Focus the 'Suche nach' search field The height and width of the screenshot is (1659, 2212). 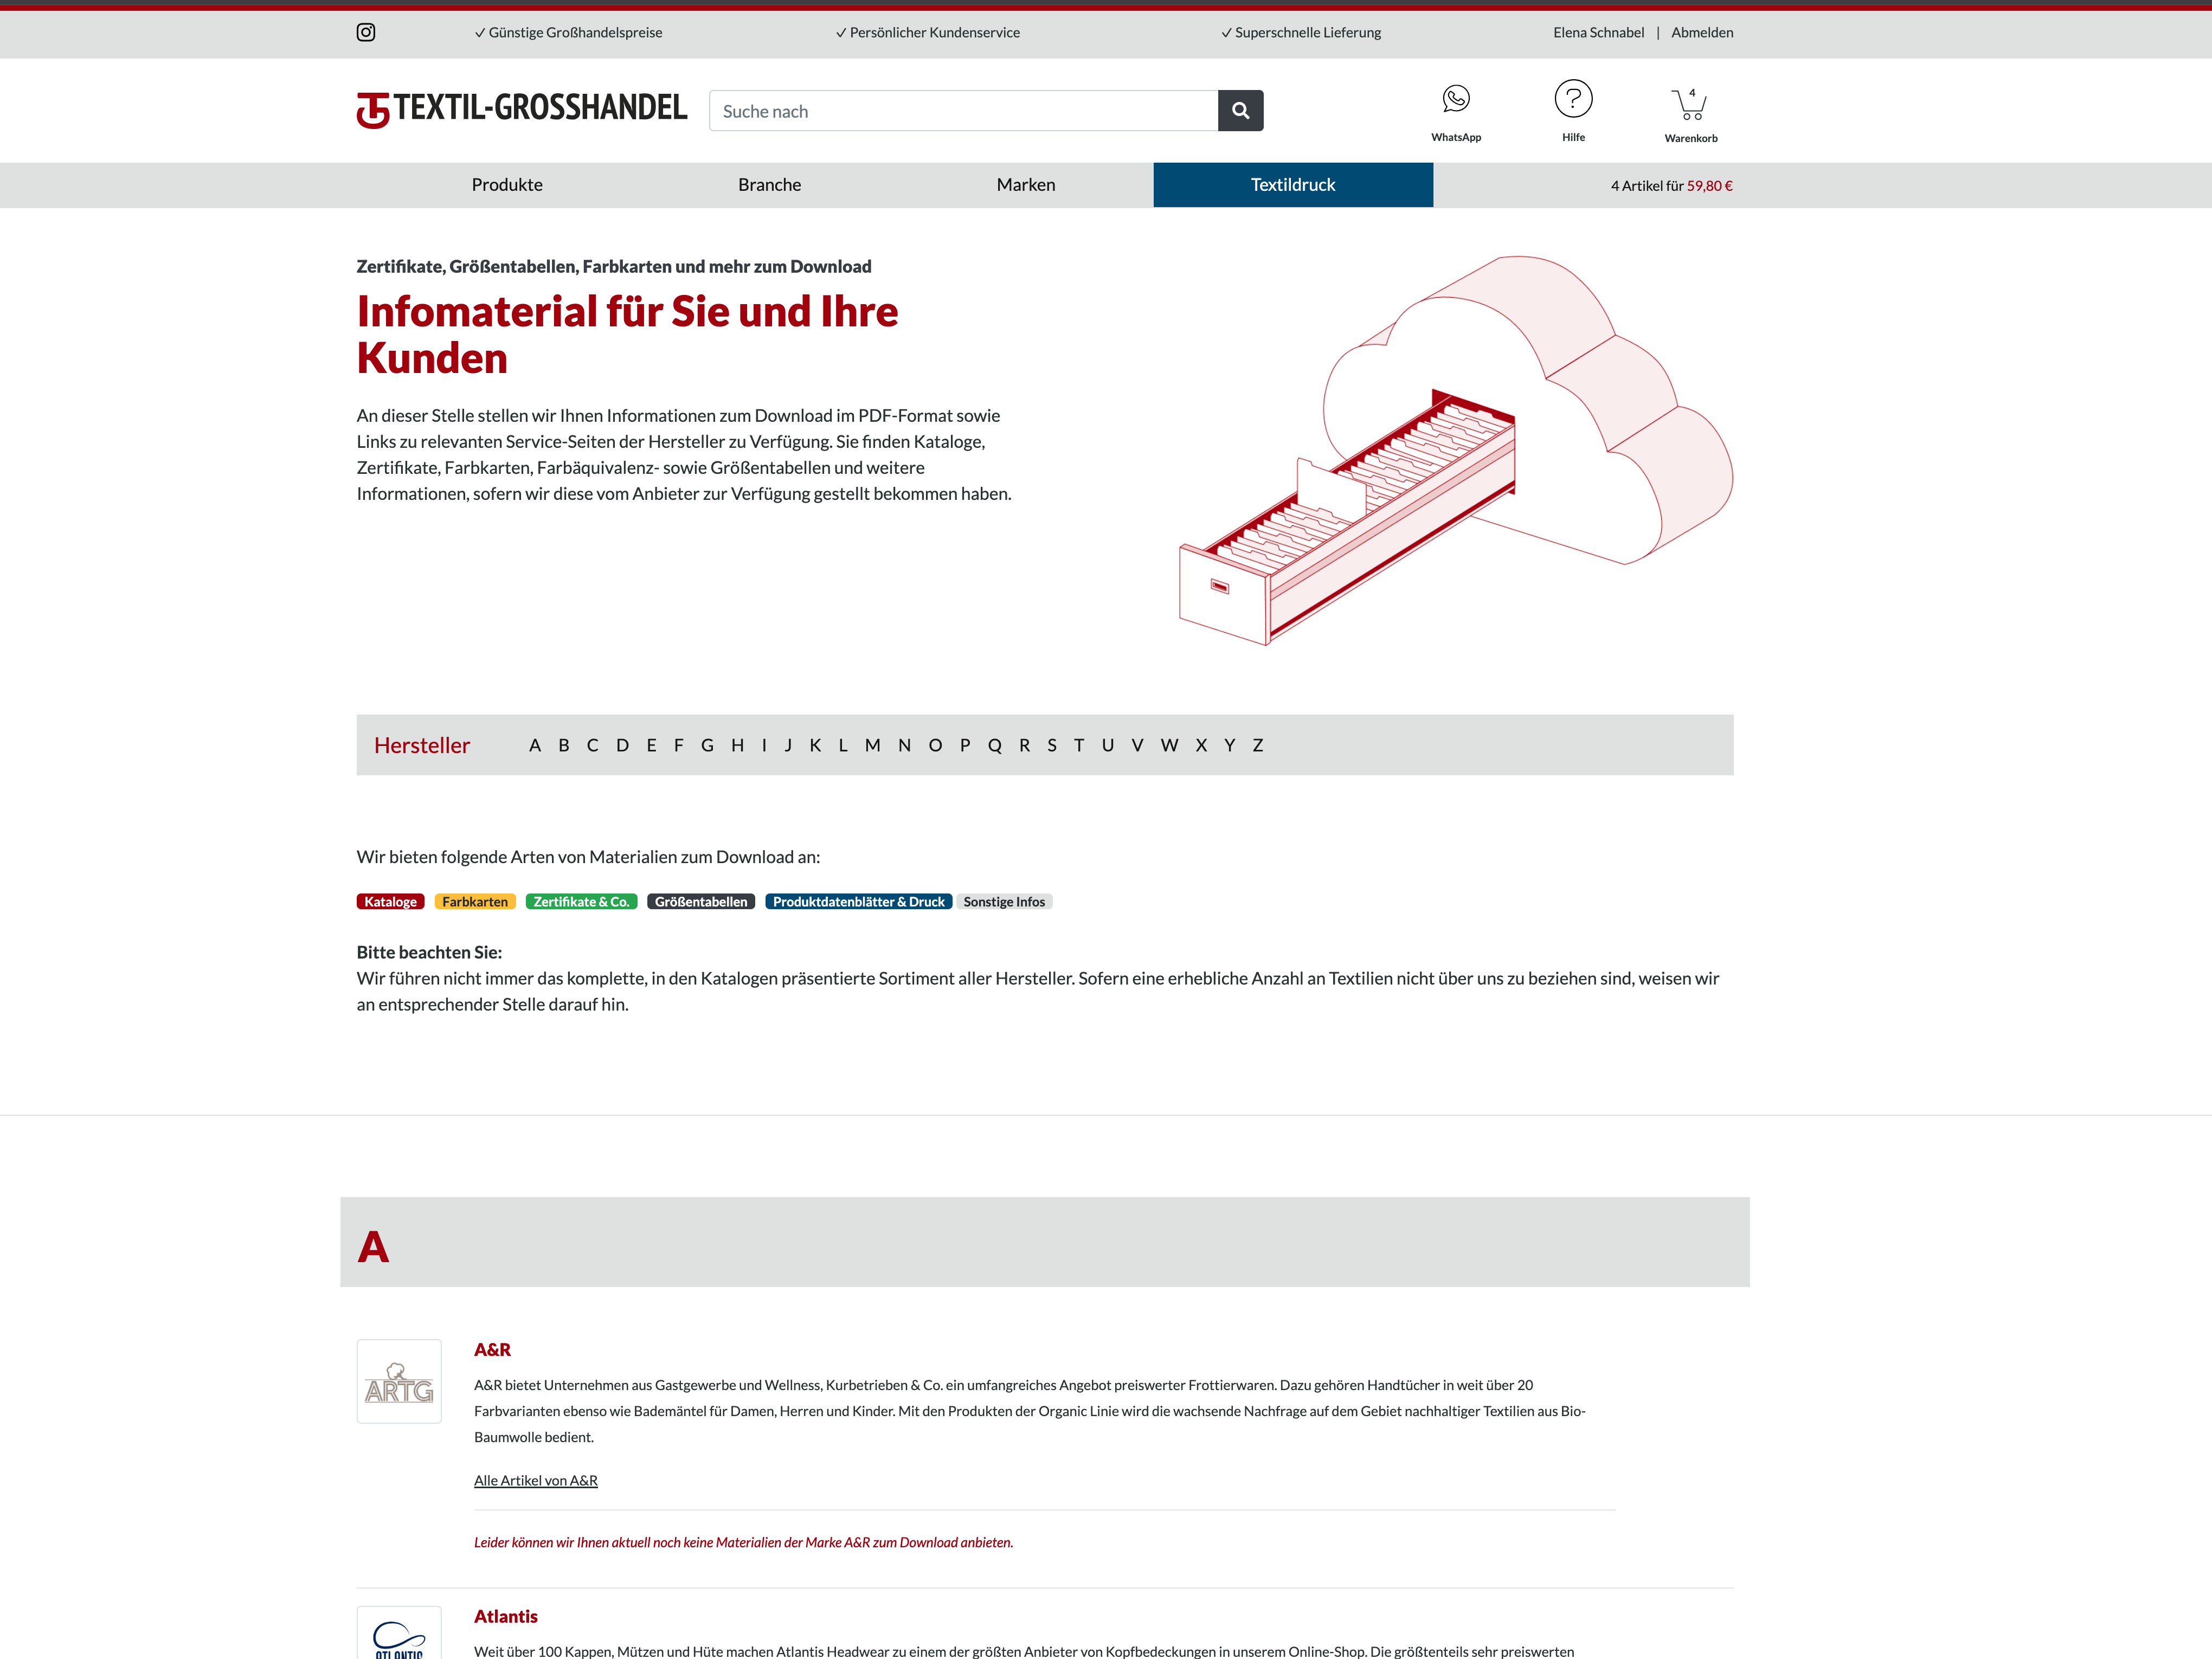963,111
